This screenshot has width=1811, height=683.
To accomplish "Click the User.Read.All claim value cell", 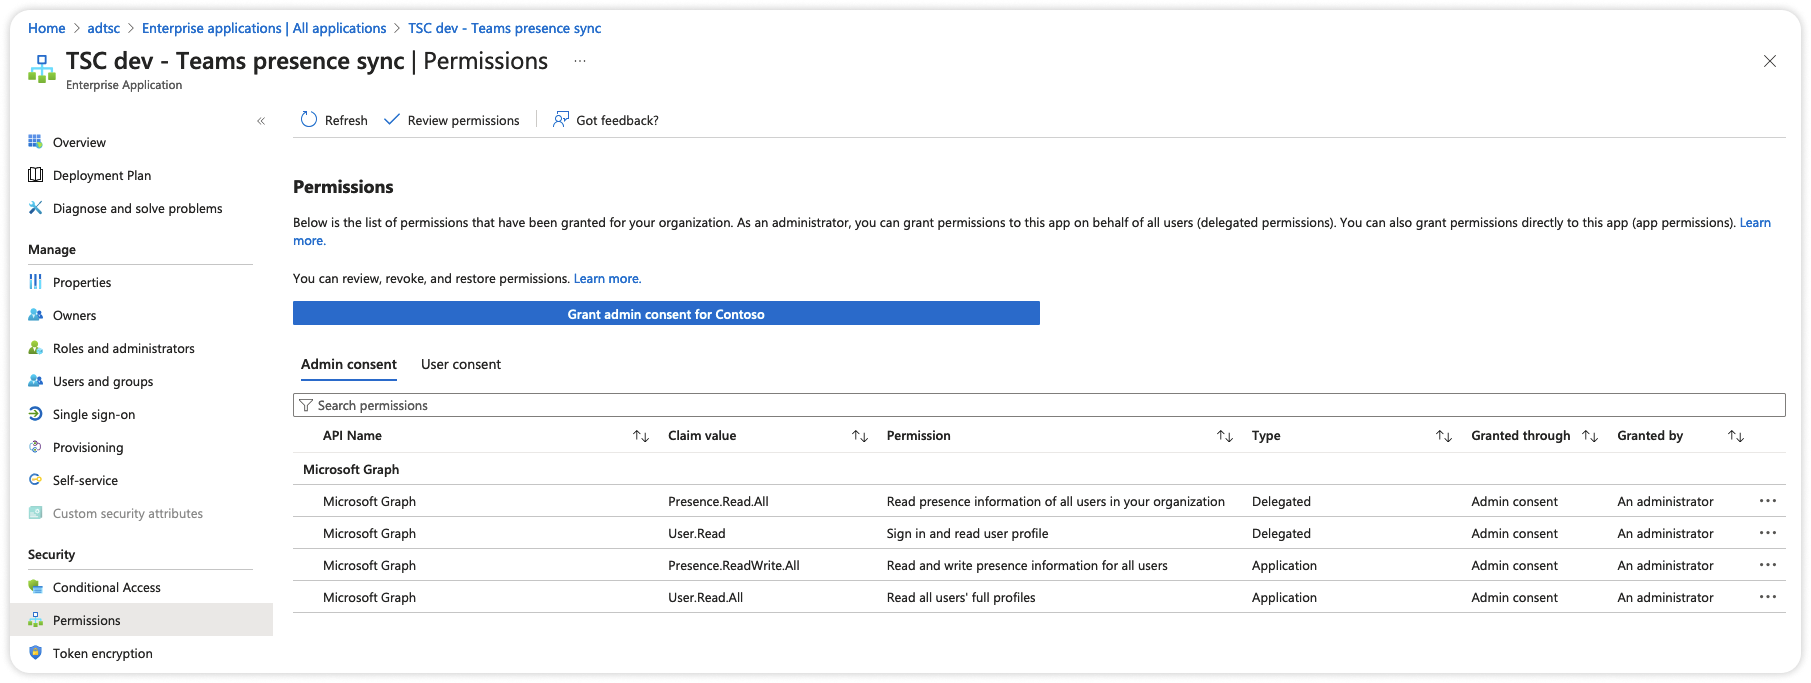I will [x=705, y=597].
